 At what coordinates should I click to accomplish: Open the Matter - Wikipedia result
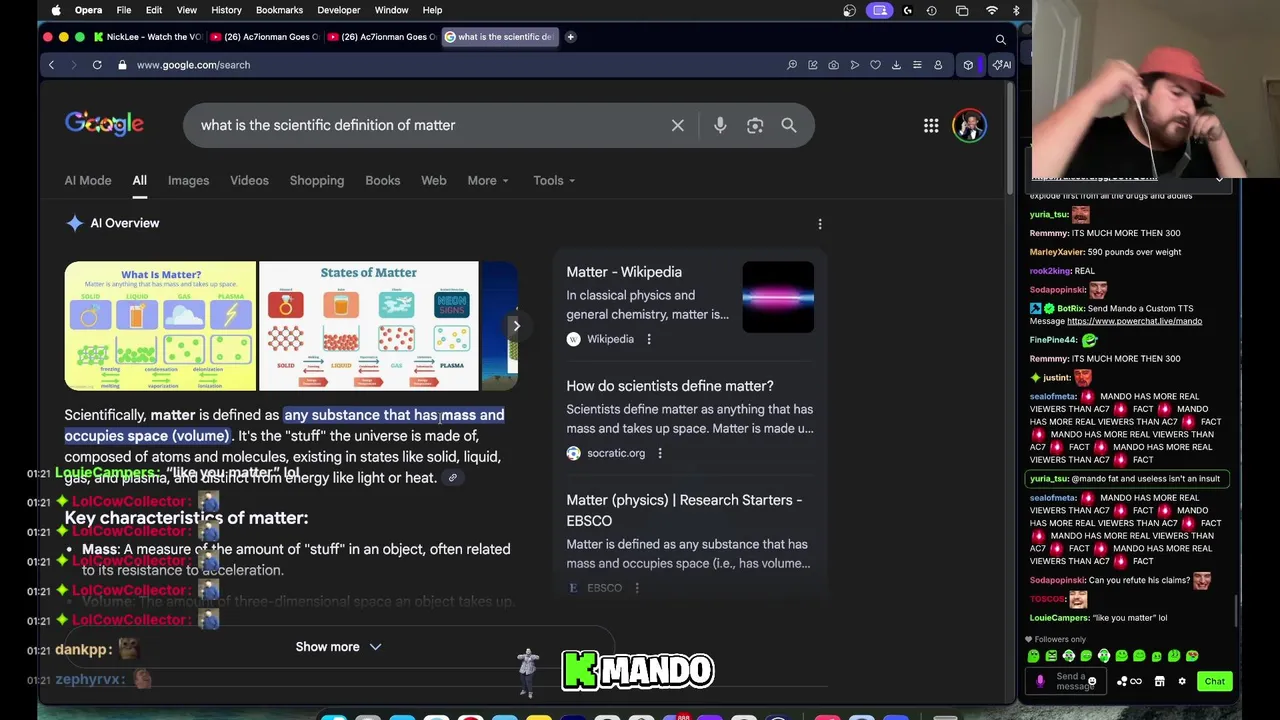(x=624, y=272)
